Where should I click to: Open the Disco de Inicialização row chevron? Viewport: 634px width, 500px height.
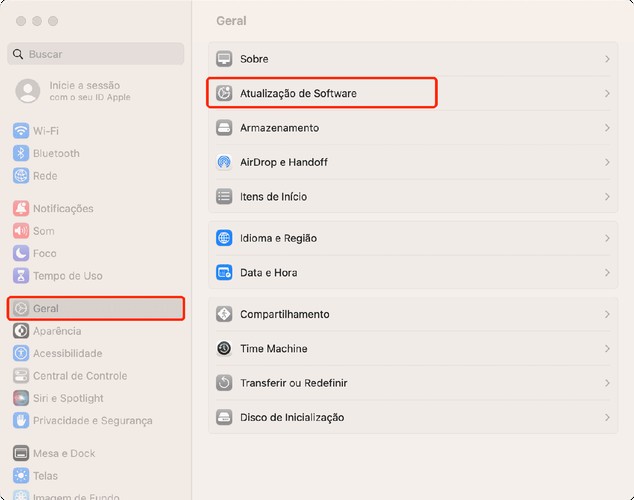tap(607, 417)
